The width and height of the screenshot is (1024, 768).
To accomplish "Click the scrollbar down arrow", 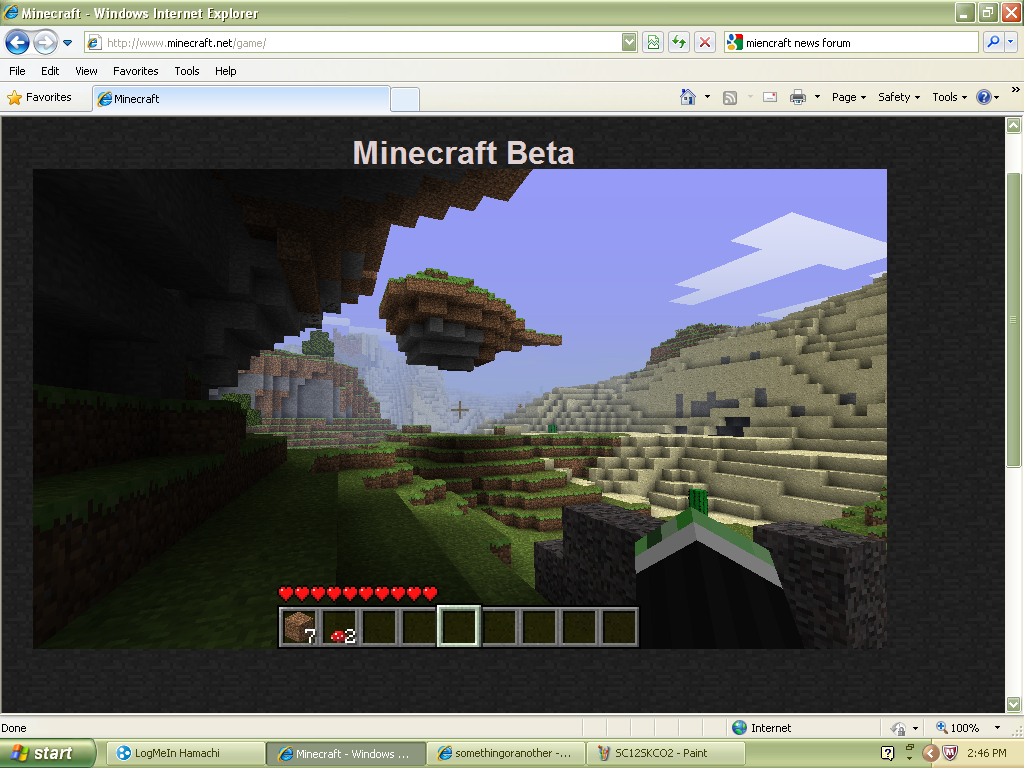I will coord(1014,704).
